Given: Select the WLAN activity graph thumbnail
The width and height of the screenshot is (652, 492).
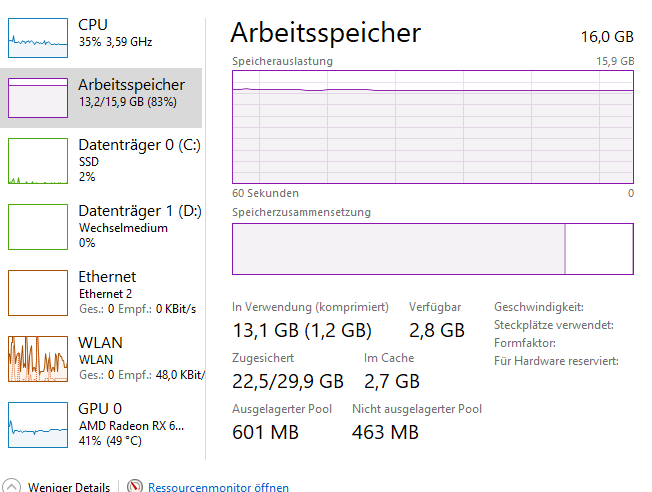Looking at the screenshot, I should [x=38, y=359].
